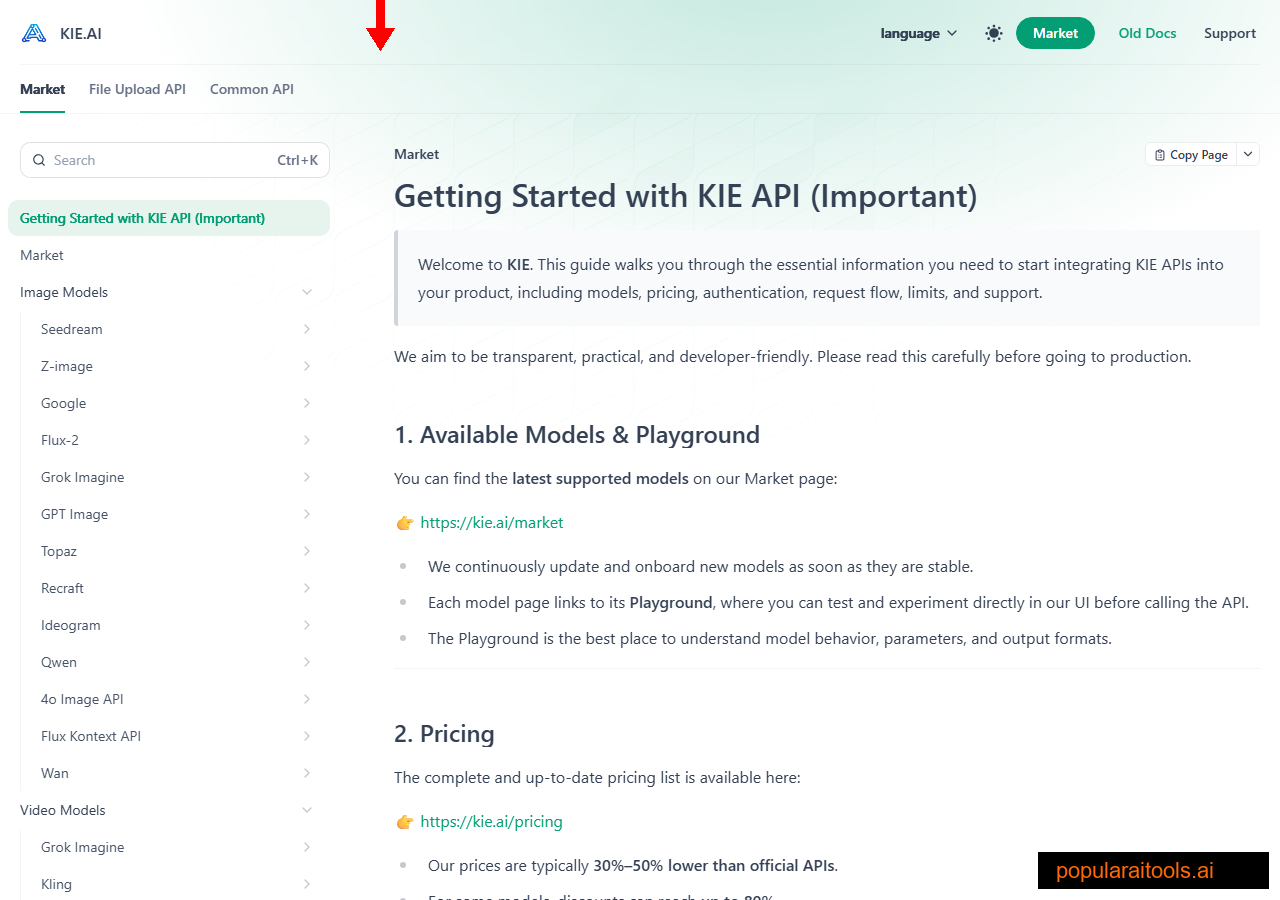1280x900 pixels.
Task: Collapse the Image Models section
Action: [307, 291]
